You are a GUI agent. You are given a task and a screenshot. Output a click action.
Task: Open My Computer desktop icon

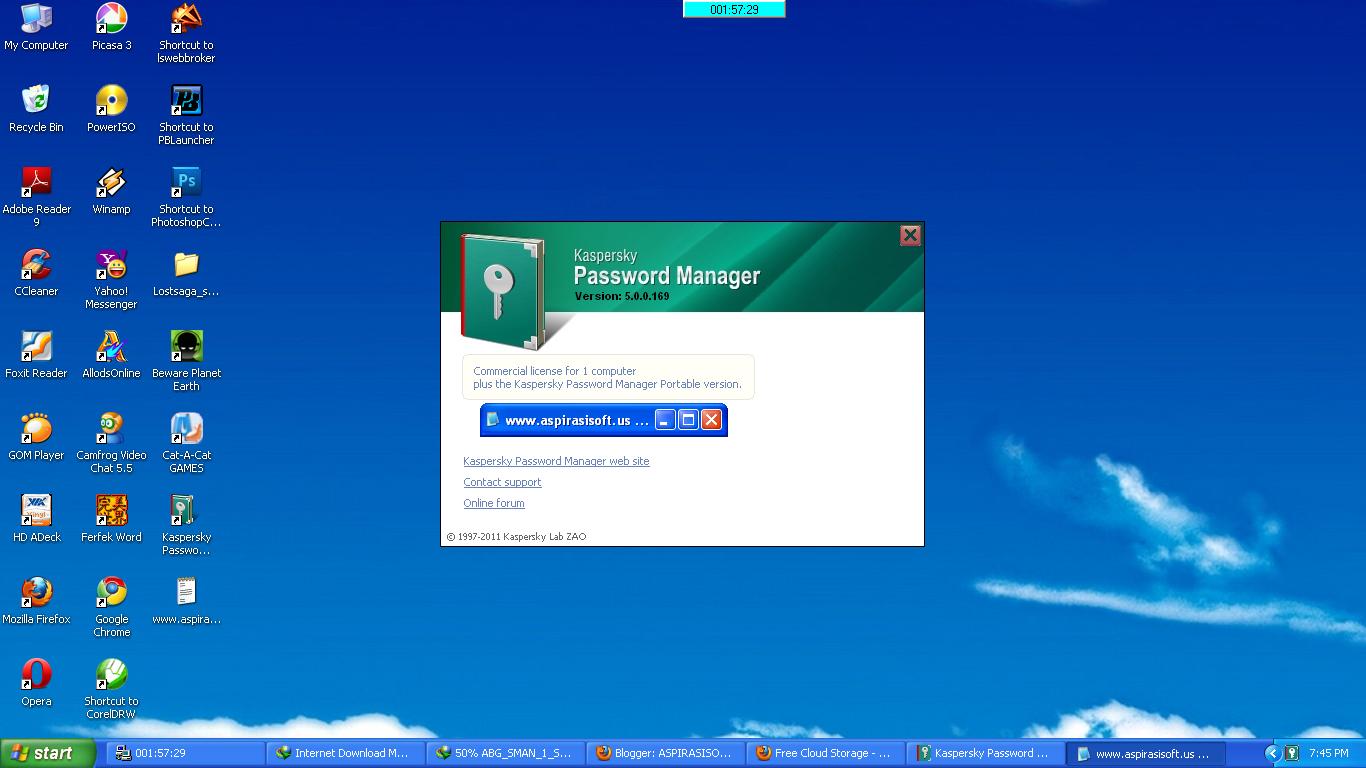coord(36,27)
